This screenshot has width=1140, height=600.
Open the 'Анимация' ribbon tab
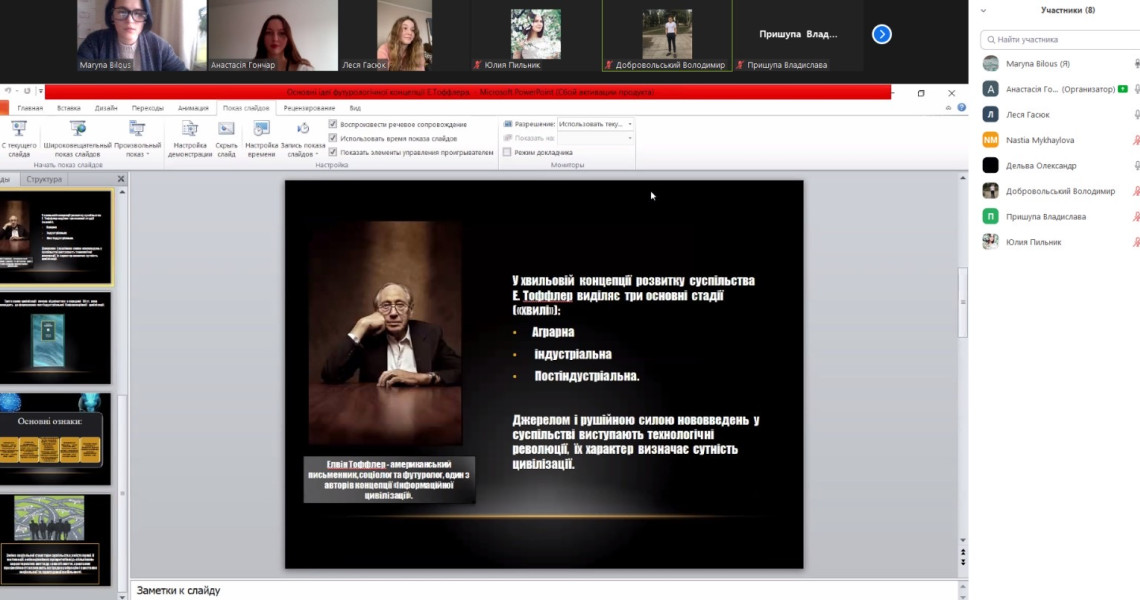pos(193,108)
